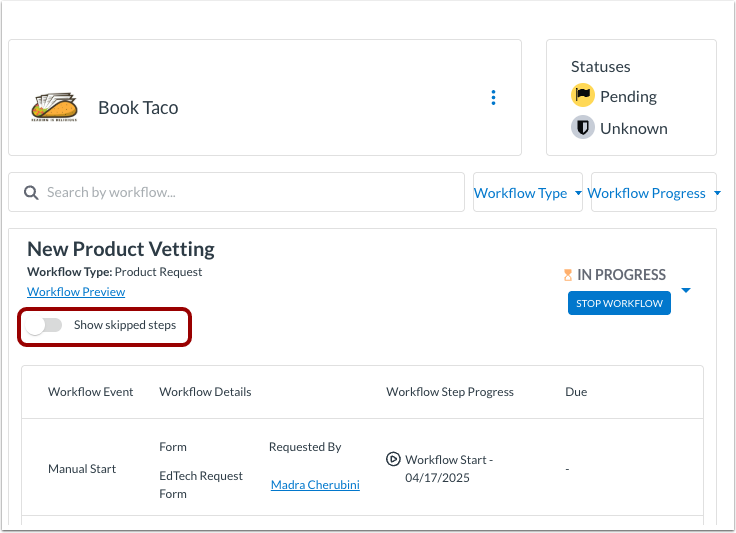The image size is (736, 533).
Task: Expand the Workflow Type filter dropdown
Action: 527,193
